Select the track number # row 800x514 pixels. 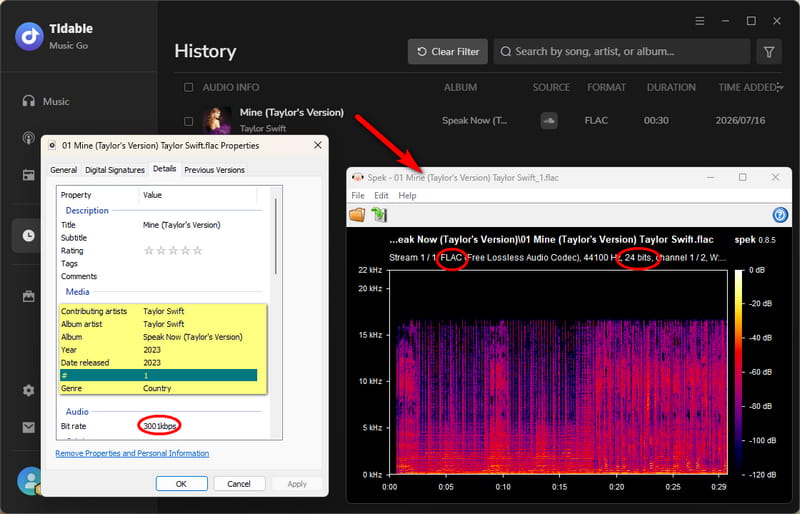pyautogui.click(x=158, y=376)
